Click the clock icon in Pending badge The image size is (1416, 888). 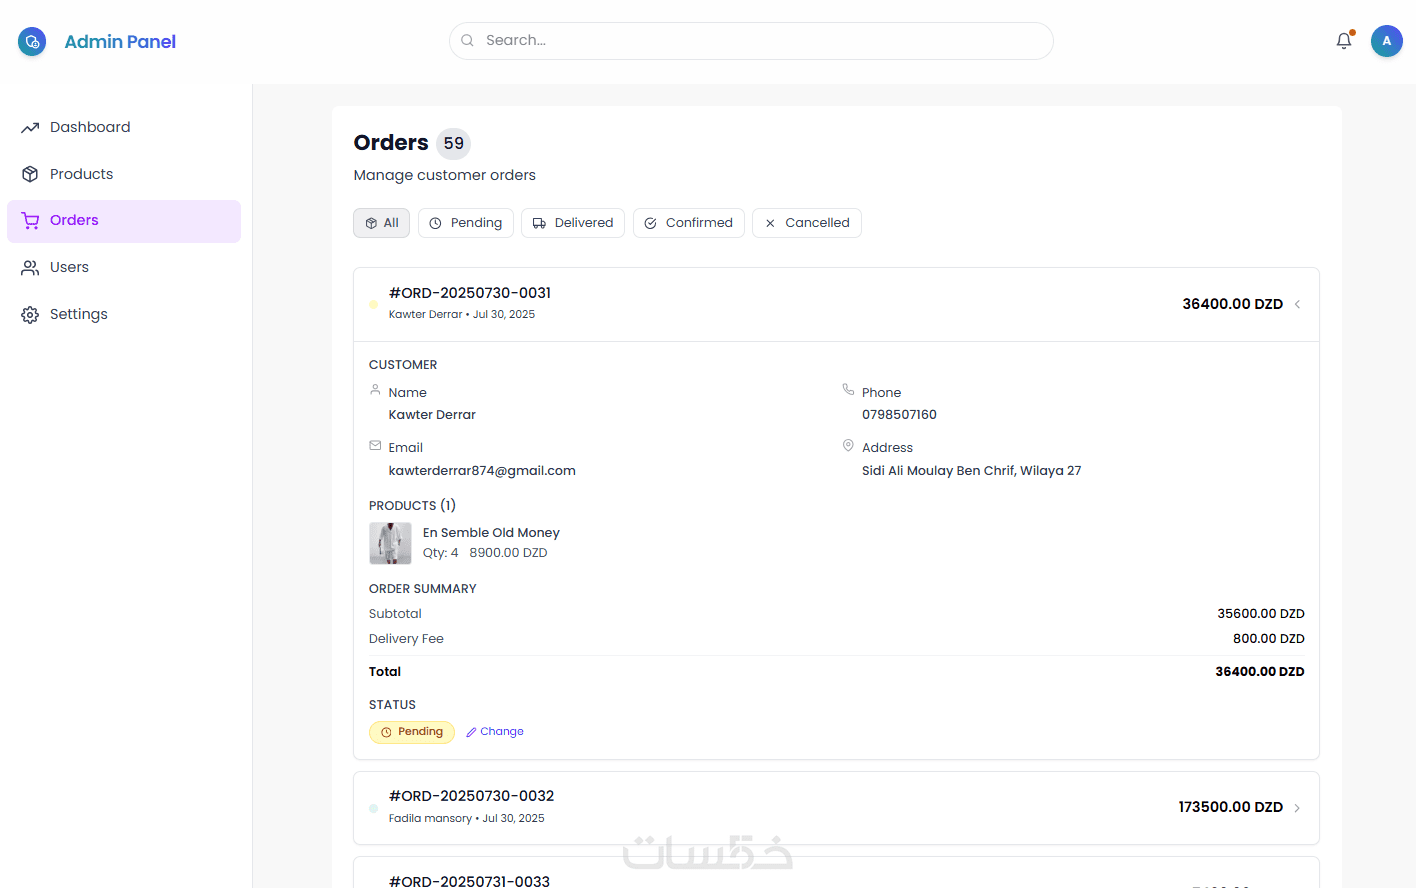pos(386,732)
